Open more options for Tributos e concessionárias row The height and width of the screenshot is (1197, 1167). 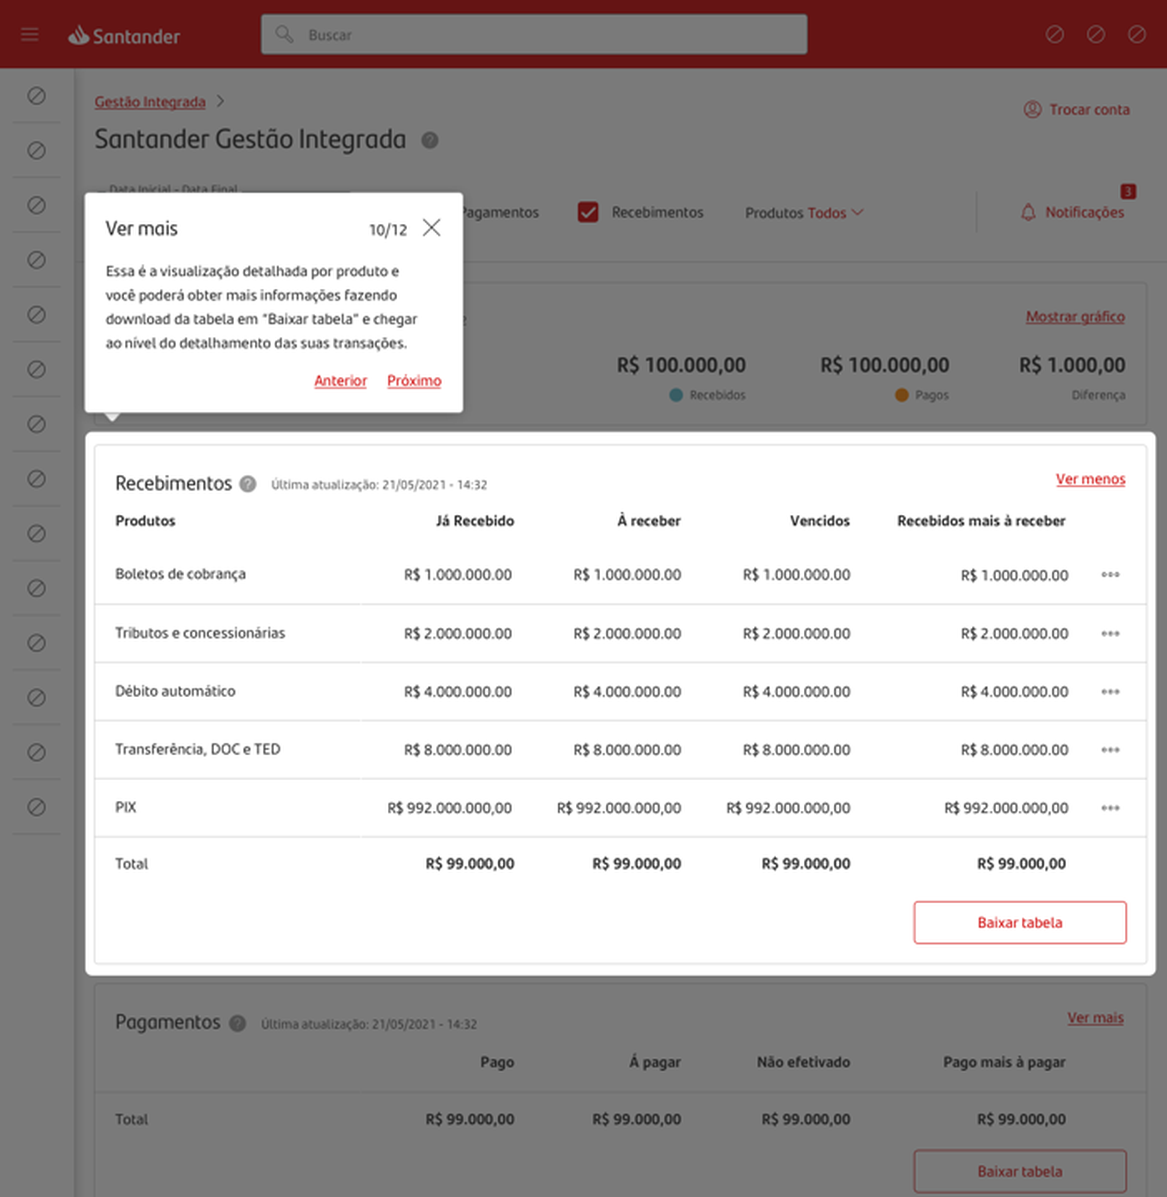(1111, 634)
